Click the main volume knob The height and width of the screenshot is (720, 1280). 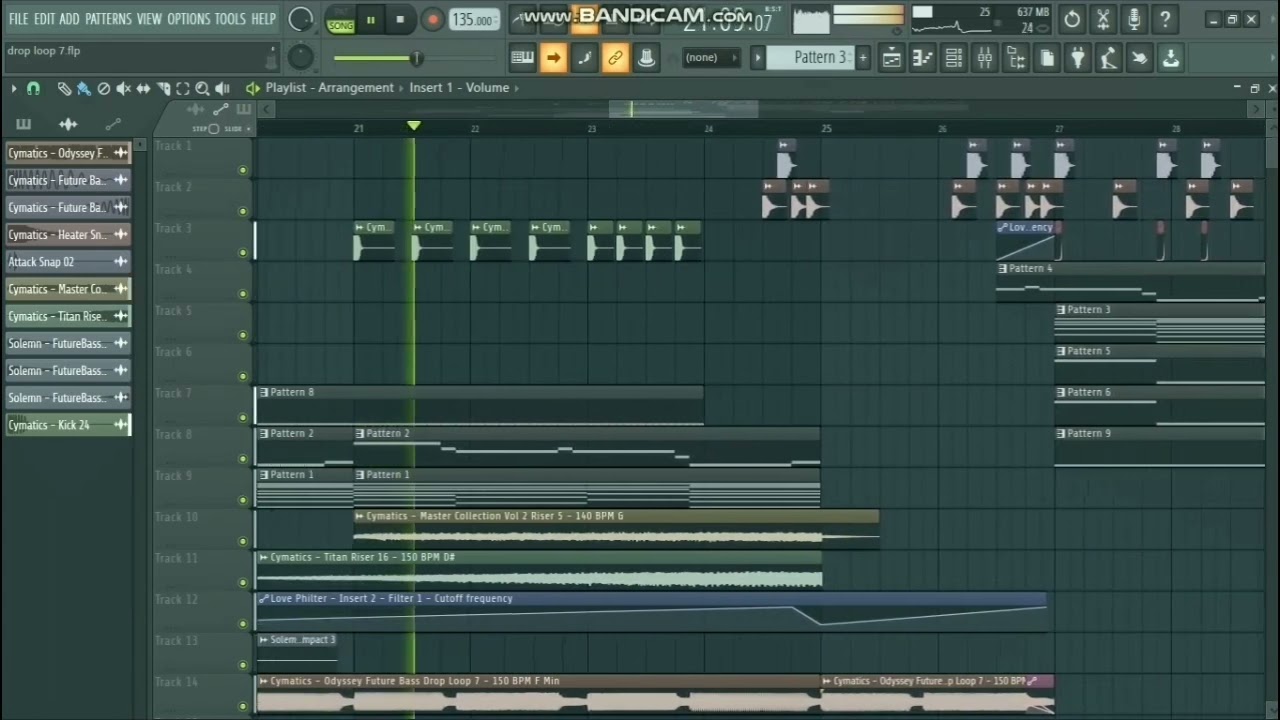click(301, 19)
